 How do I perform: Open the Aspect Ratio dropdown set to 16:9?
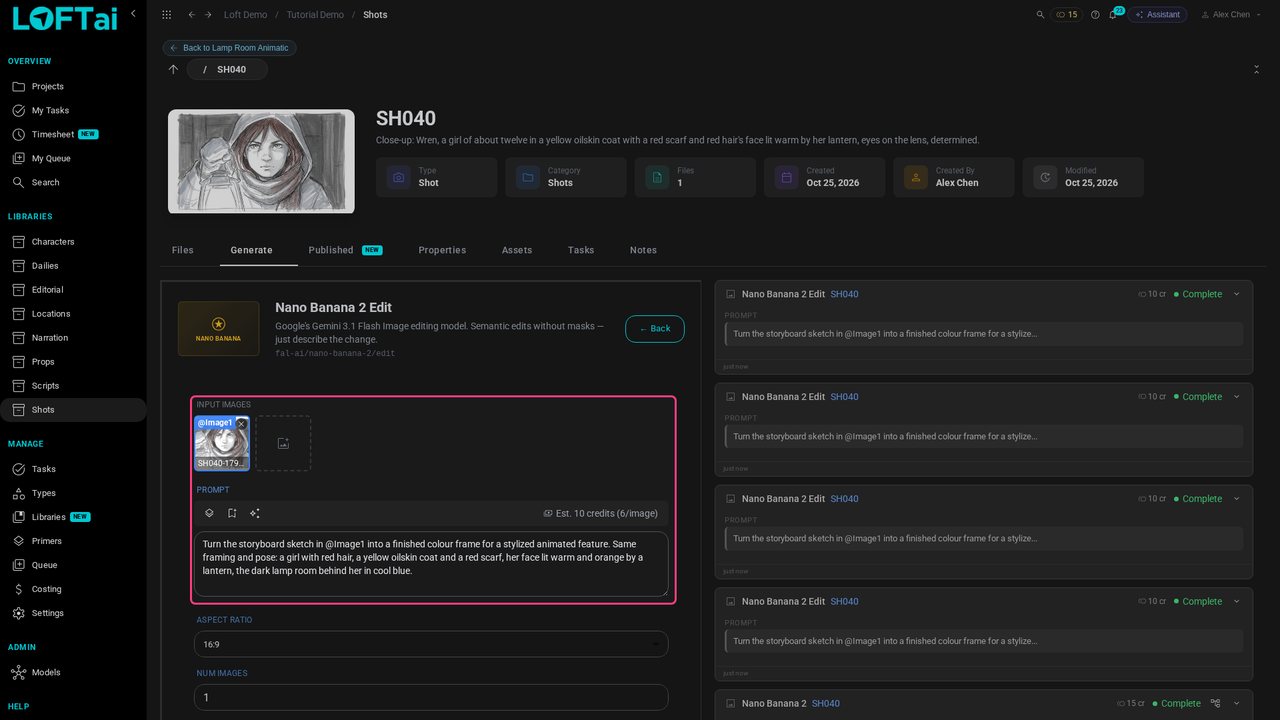tap(432, 644)
